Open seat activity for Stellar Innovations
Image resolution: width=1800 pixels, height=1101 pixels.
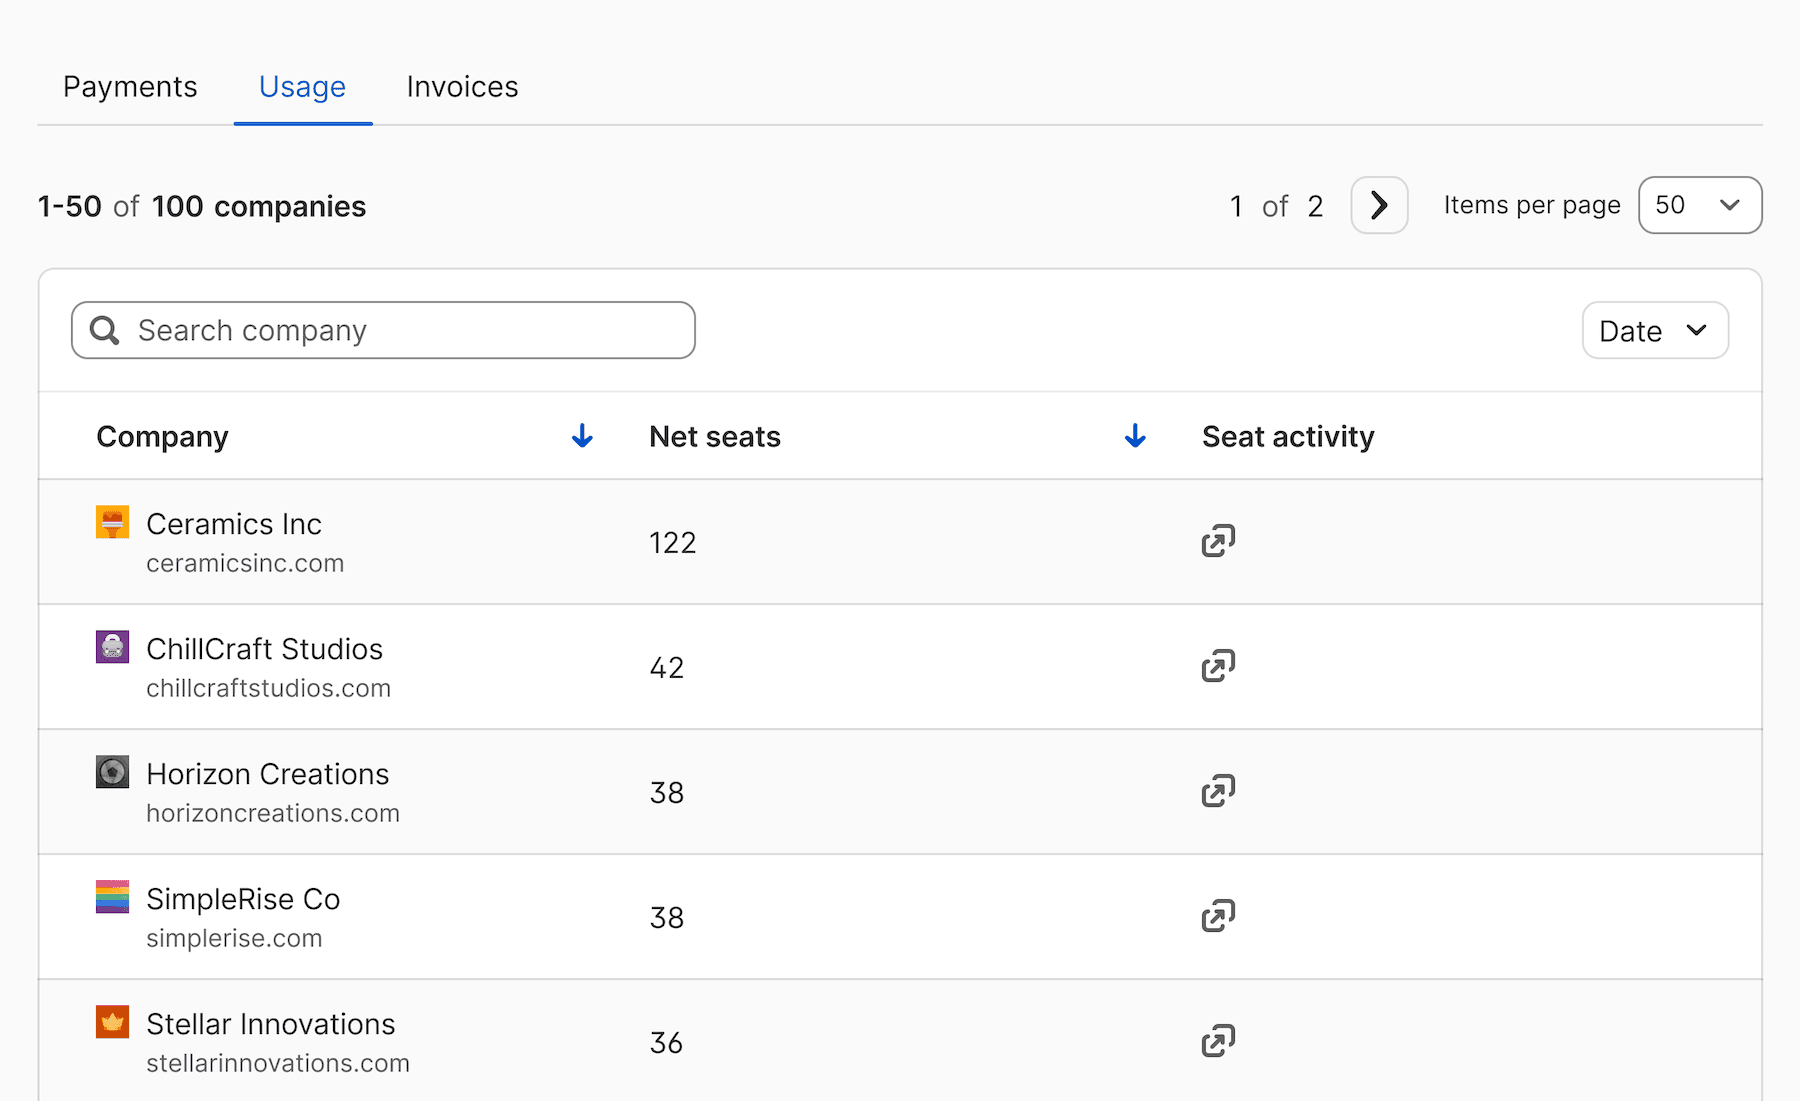click(x=1218, y=1041)
